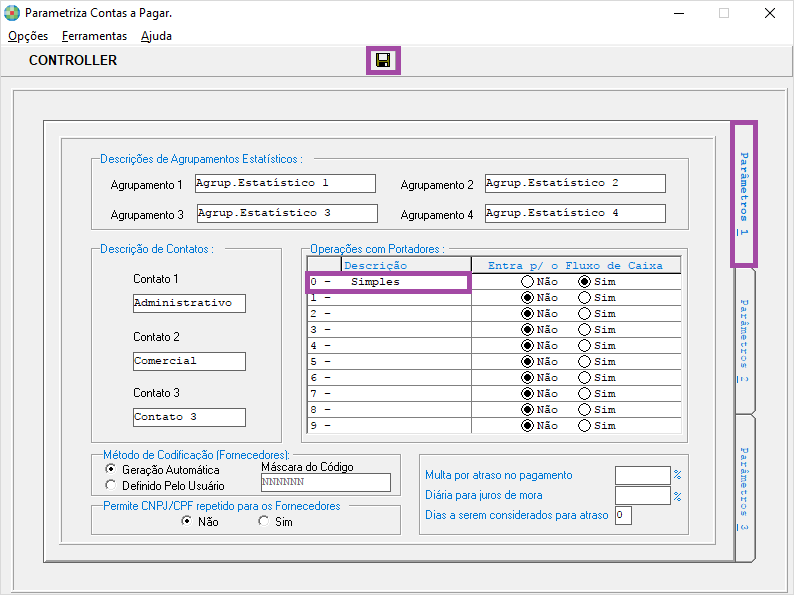Screen dimensions: 794x595
Task: Click the Contato 3 input field
Action: (189, 417)
